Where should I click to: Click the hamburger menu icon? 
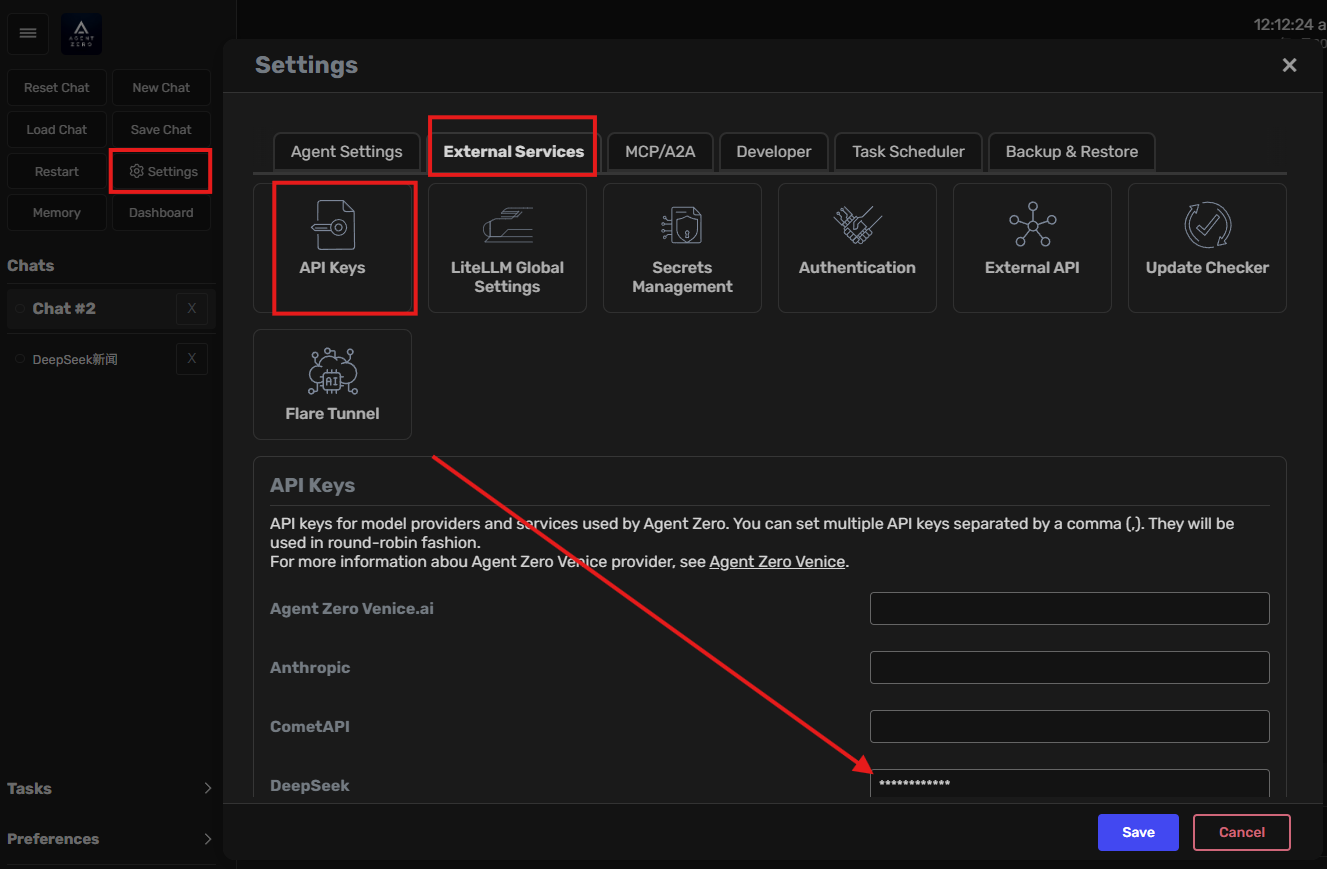click(28, 34)
